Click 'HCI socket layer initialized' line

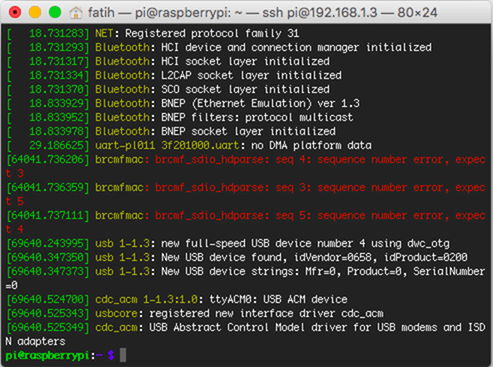pos(245,61)
